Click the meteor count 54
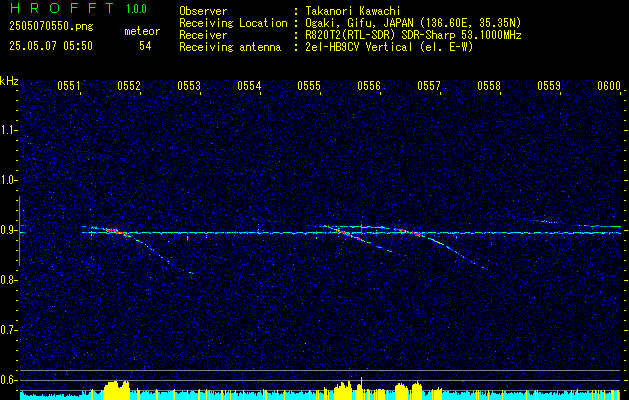The width and height of the screenshot is (629, 400). pos(145,46)
